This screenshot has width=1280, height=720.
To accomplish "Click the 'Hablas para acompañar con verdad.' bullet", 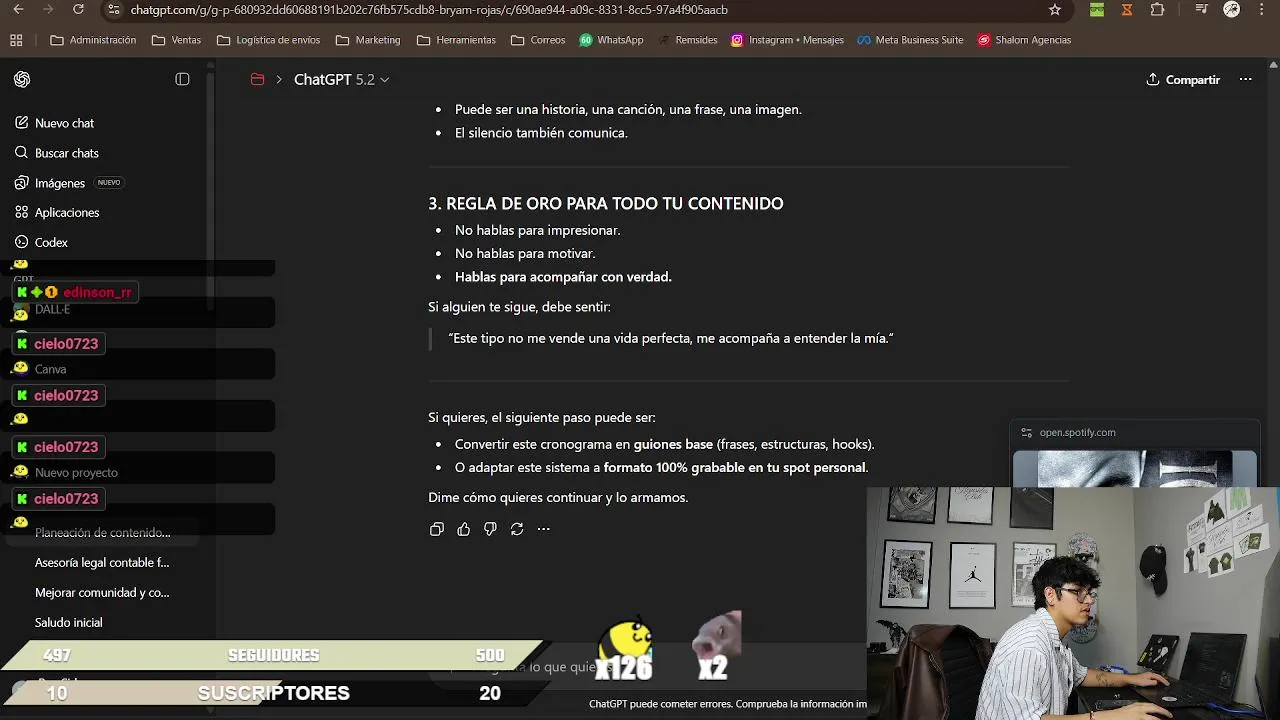I will [x=563, y=277].
